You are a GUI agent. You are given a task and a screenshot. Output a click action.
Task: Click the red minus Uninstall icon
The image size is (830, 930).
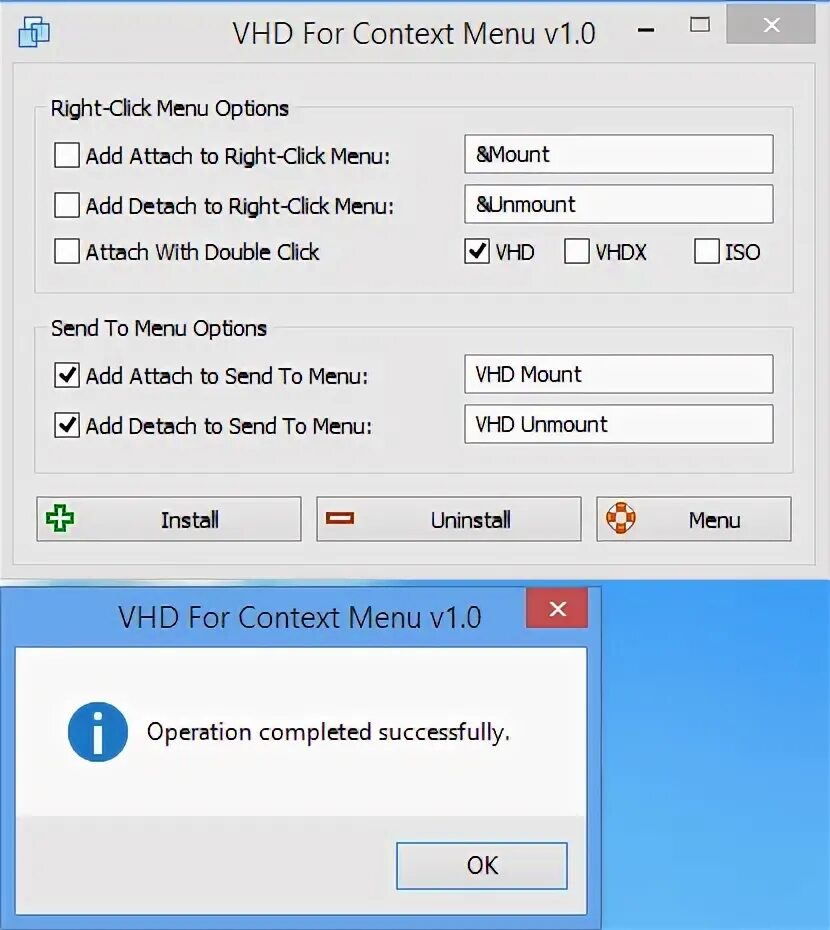click(340, 519)
